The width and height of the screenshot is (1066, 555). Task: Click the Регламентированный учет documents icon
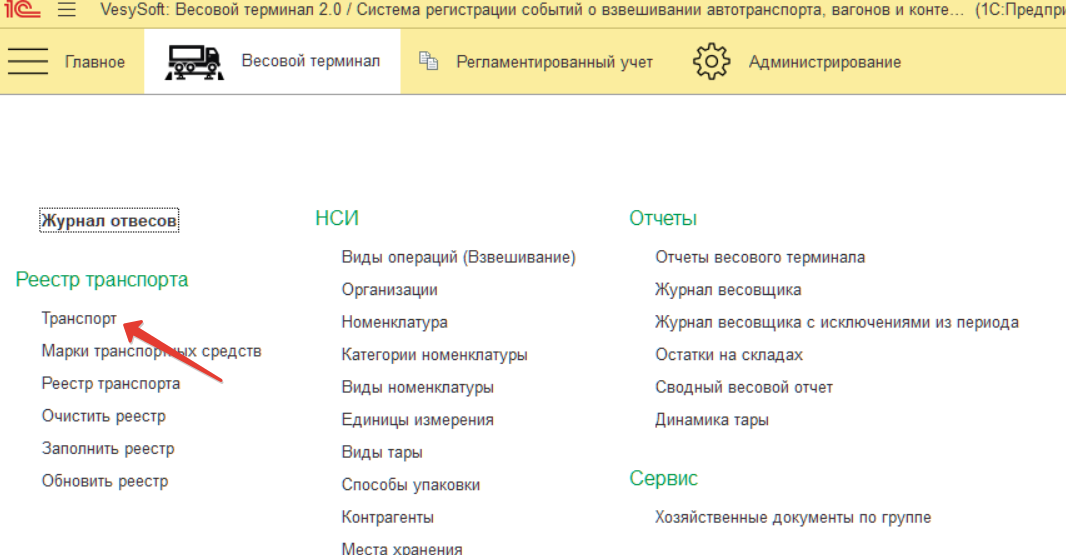pyautogui.click(x=429, y=62)
